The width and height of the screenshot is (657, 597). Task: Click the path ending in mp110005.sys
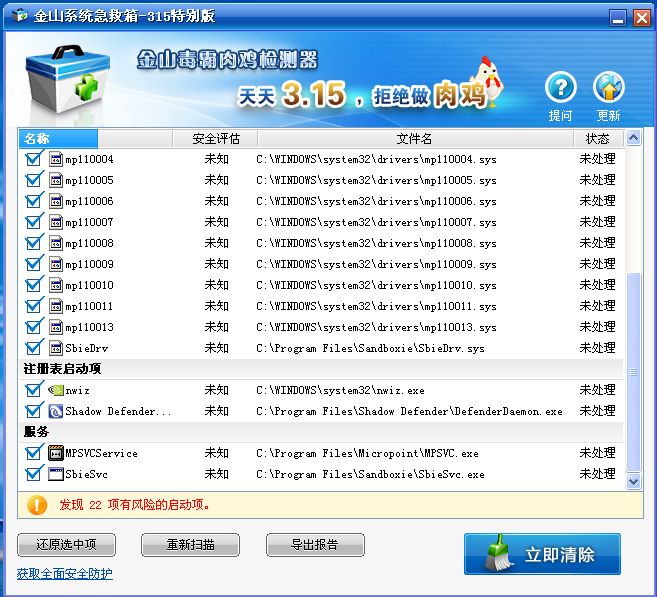point(376,180)
